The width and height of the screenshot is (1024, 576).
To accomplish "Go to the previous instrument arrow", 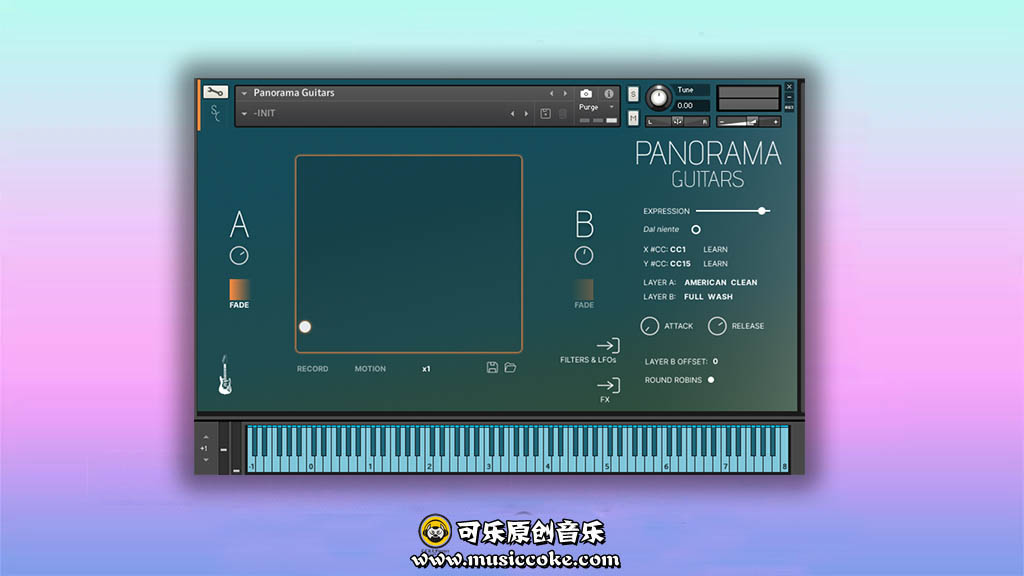I will 551,93.
